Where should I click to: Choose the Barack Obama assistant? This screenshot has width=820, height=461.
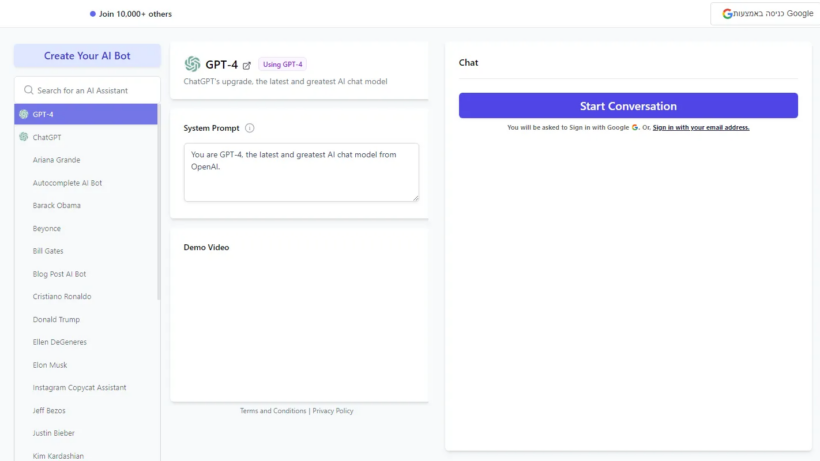point(86,205)
